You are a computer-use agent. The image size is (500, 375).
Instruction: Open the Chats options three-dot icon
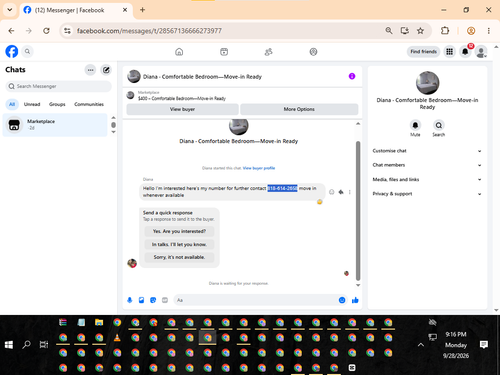pyautogui.click(x=90, y=70)
